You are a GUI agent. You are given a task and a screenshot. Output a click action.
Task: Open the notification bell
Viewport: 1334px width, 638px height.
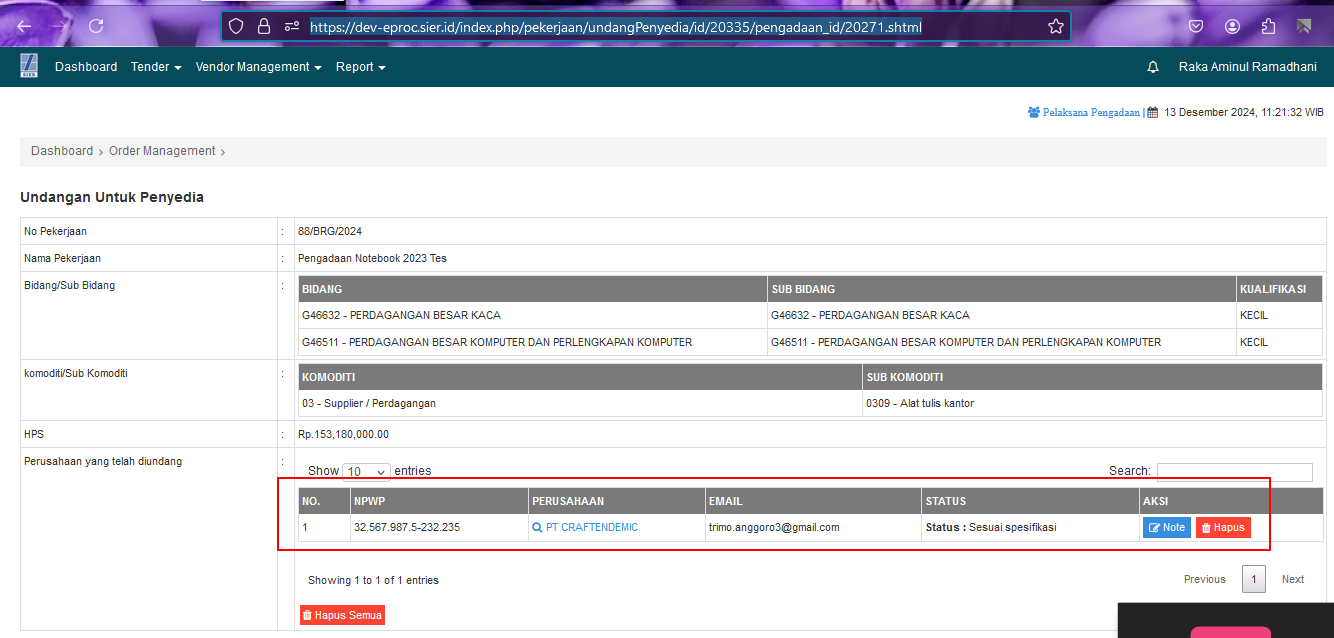pos(1153,67)
